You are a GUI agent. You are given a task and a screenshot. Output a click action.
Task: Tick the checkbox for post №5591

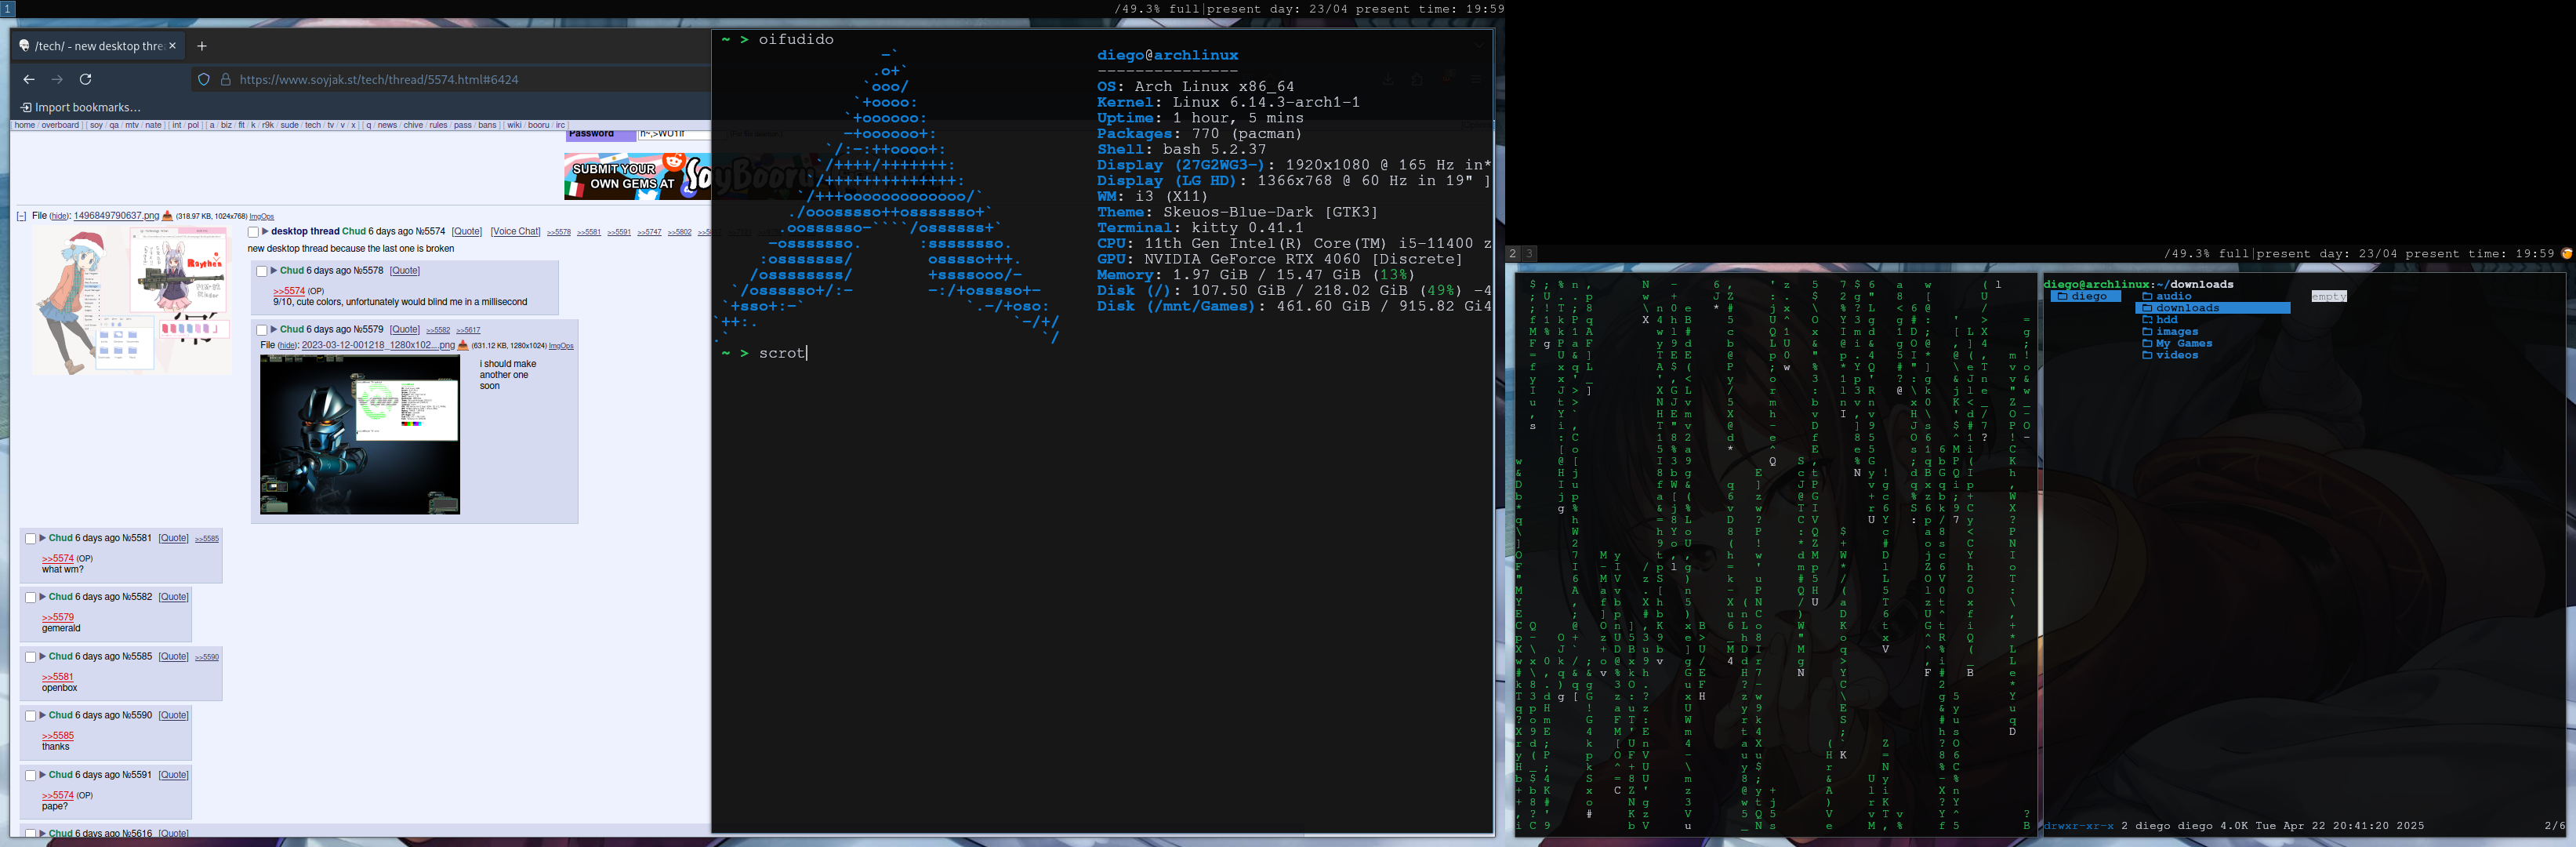pyautogui.click(x=31, y=775)
